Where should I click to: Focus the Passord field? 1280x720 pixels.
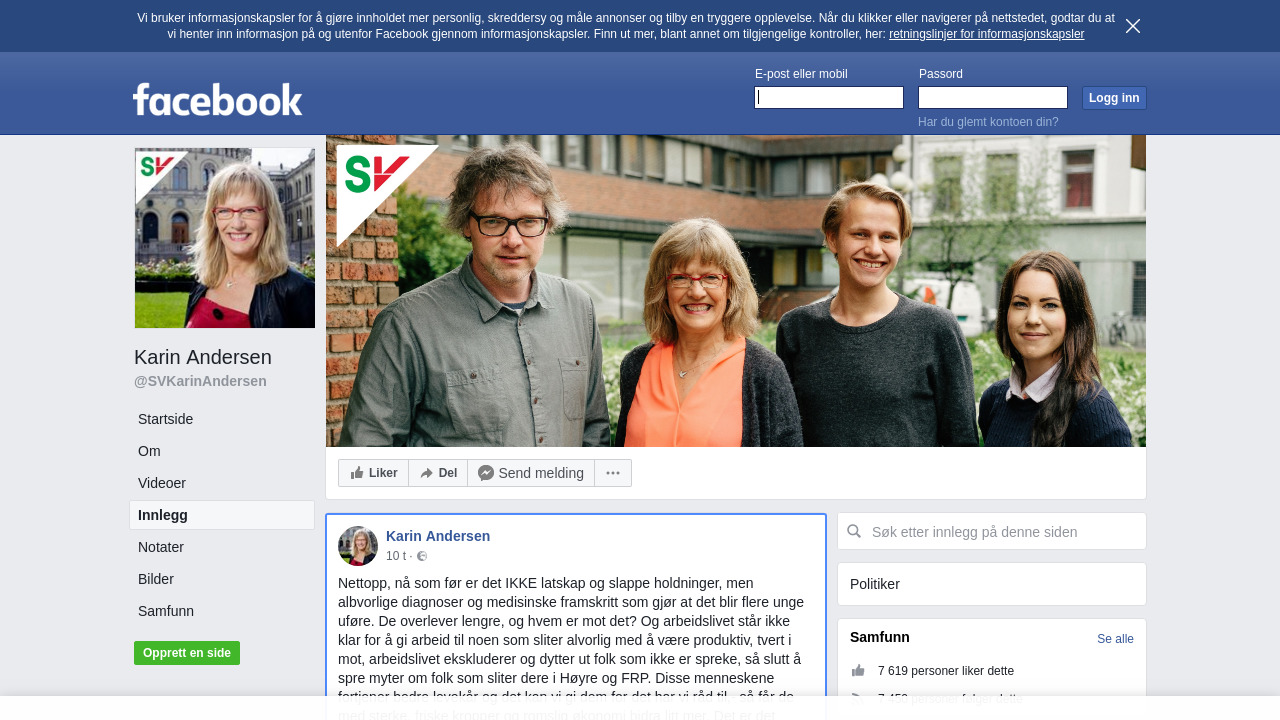coord(993,97)
